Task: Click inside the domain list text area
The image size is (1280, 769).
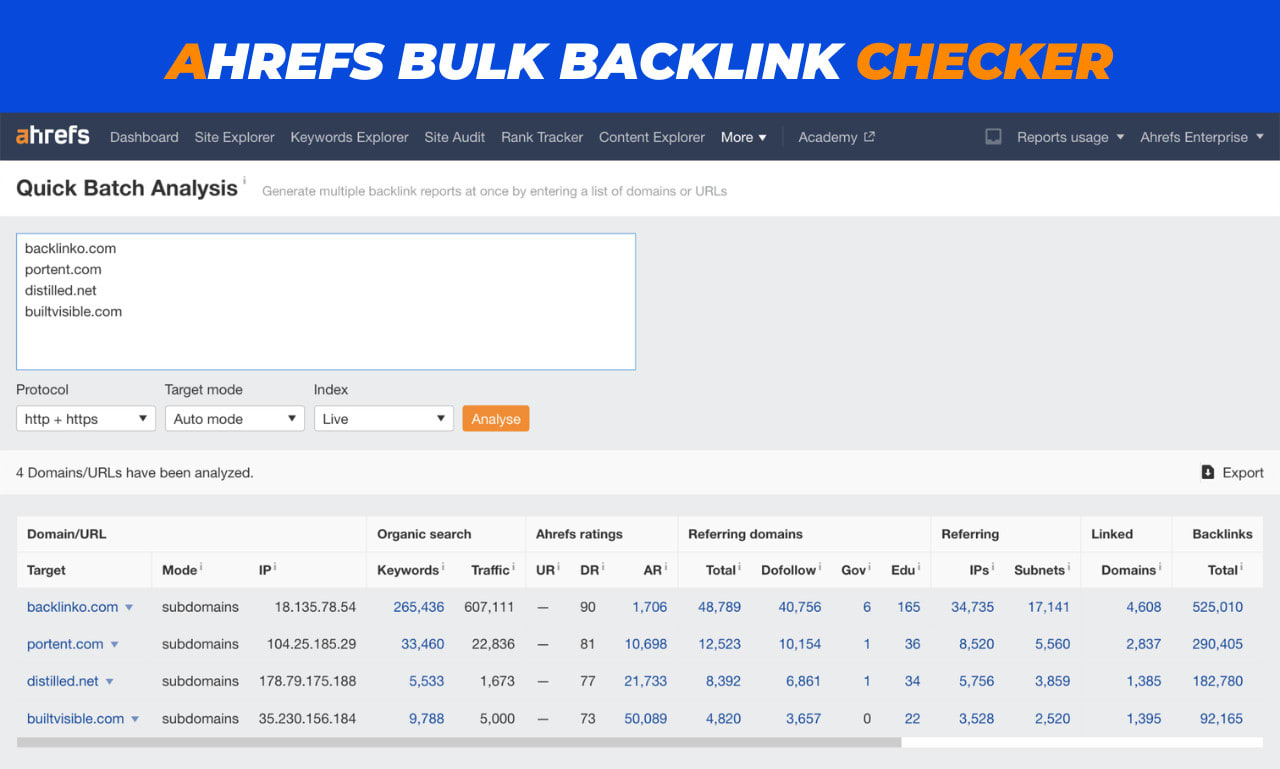Action: coord(325,300)
